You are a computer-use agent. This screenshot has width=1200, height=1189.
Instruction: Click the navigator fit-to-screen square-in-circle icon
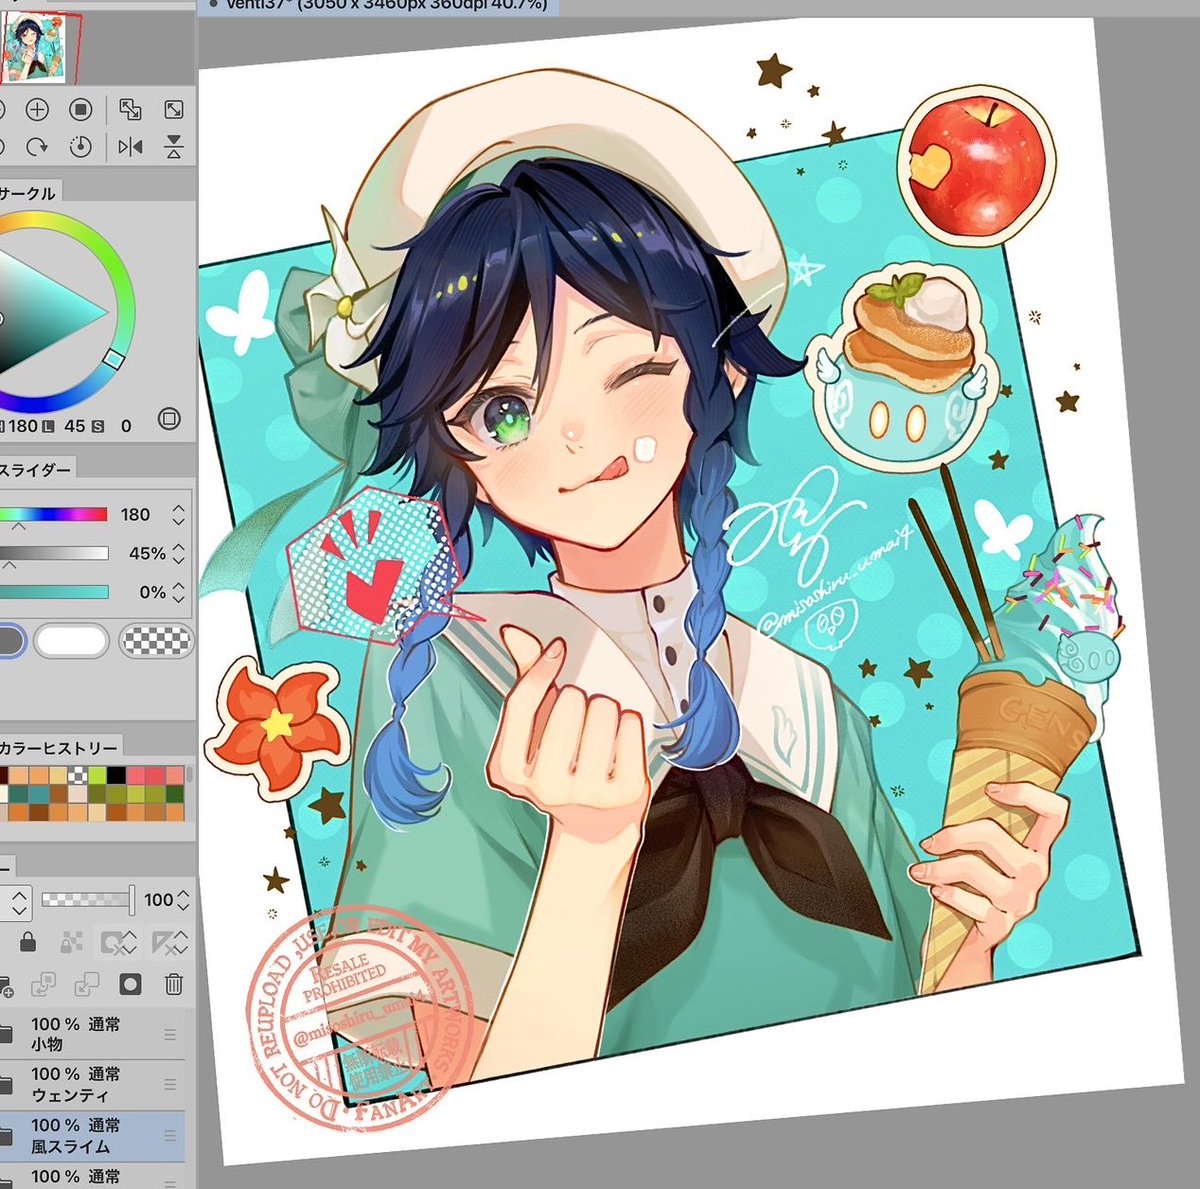click(x=81, y=109)
